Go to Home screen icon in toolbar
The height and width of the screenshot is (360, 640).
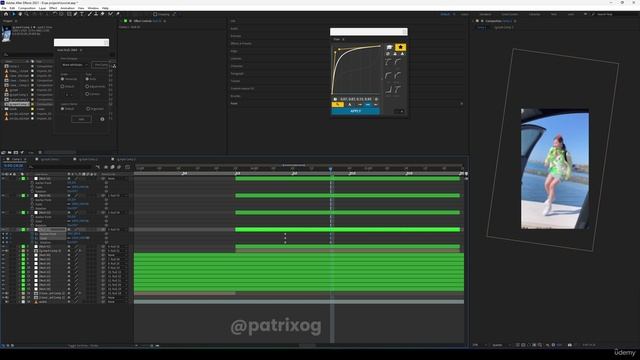tap(6, 14)
